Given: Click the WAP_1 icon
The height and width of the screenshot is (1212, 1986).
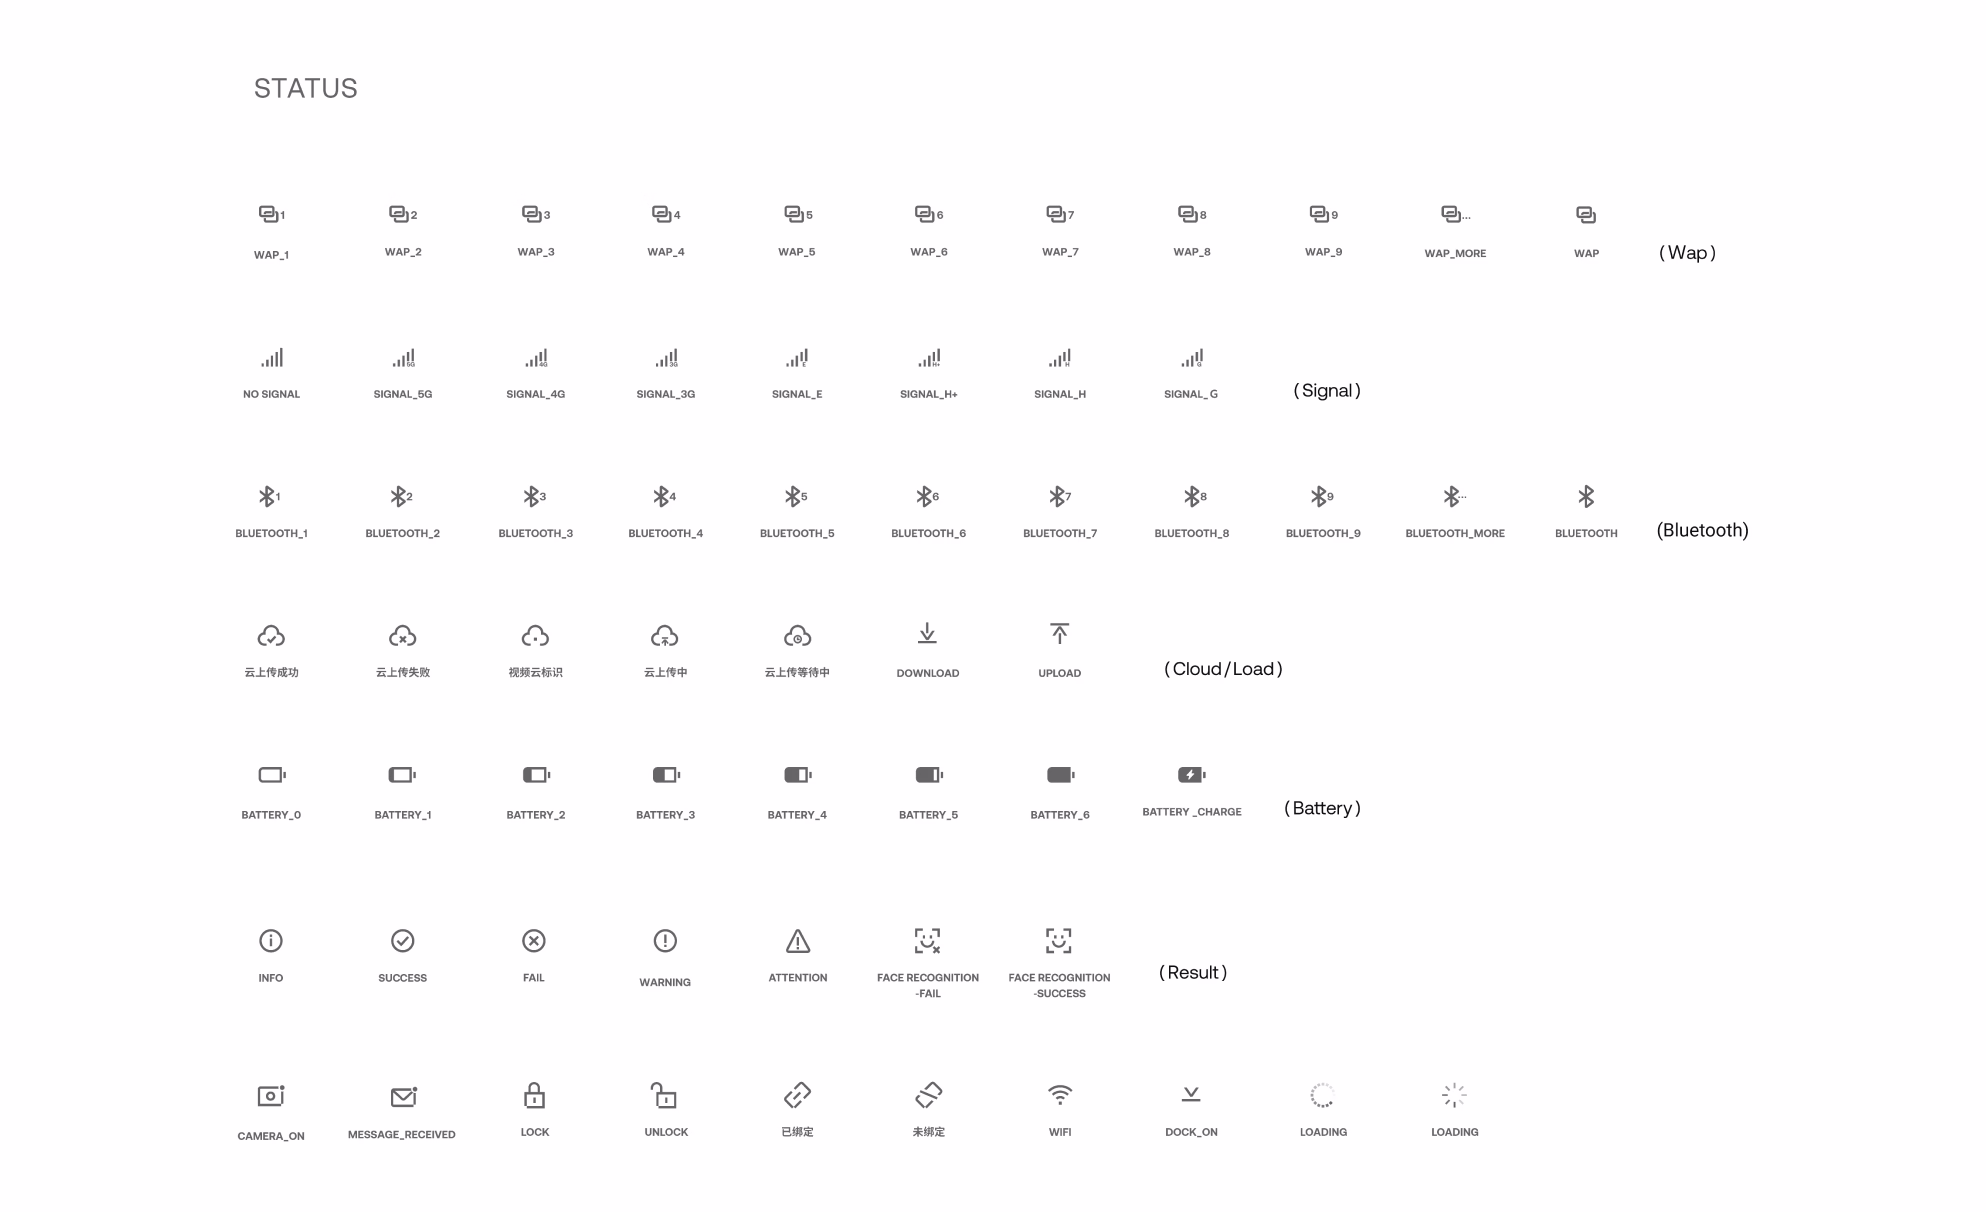Looking at the screenshot, I should [272, 214].
